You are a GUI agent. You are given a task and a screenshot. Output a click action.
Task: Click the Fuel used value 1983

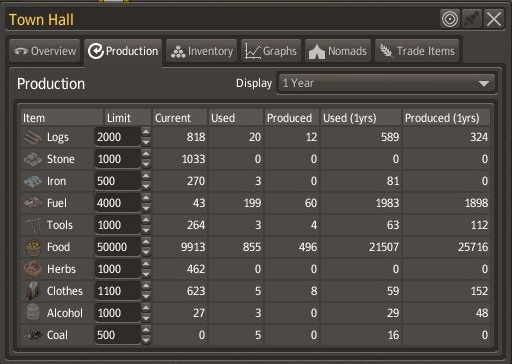(x=387, y=203)
